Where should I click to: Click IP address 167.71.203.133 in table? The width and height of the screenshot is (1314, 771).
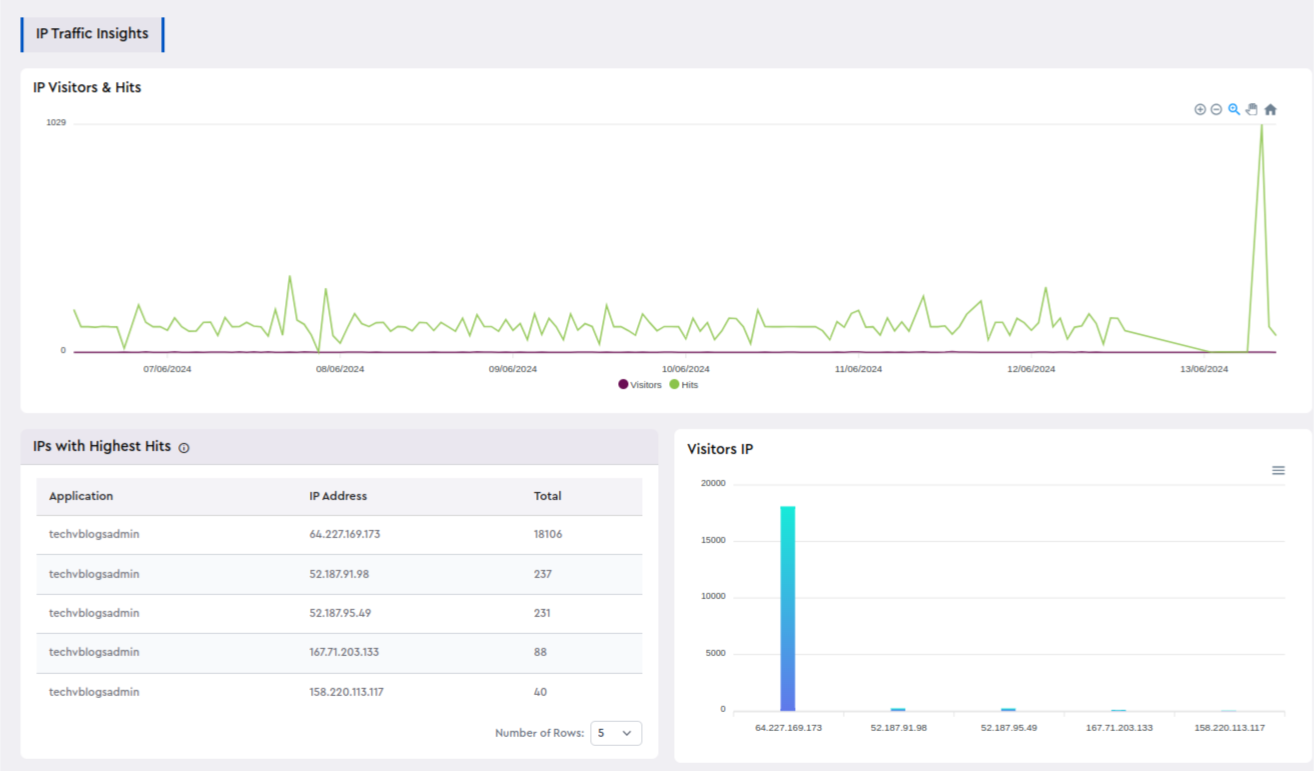(344, 652)
